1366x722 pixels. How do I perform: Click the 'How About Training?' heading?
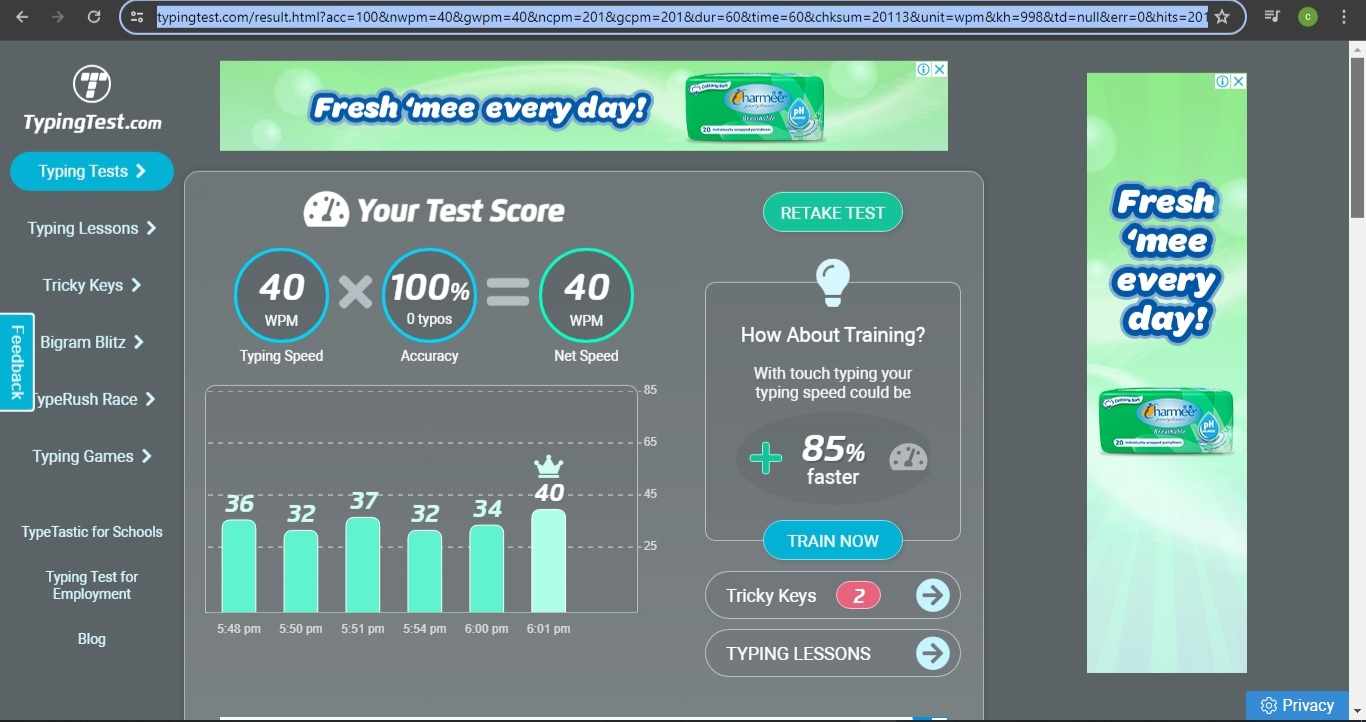[x=833, y=335]
